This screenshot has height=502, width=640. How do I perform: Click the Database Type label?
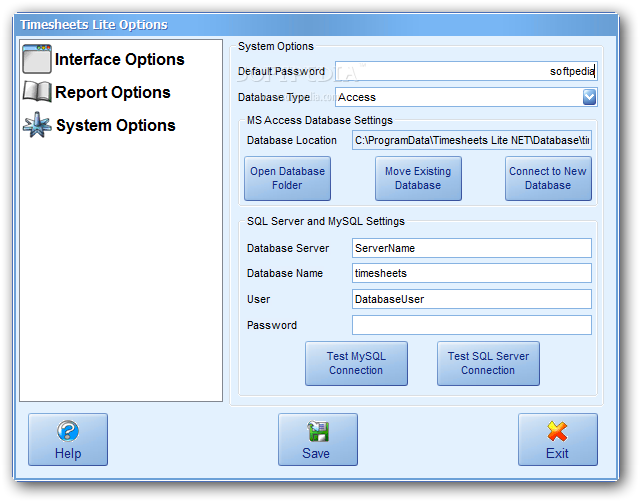pyautogui.click(x=273, y=97)
